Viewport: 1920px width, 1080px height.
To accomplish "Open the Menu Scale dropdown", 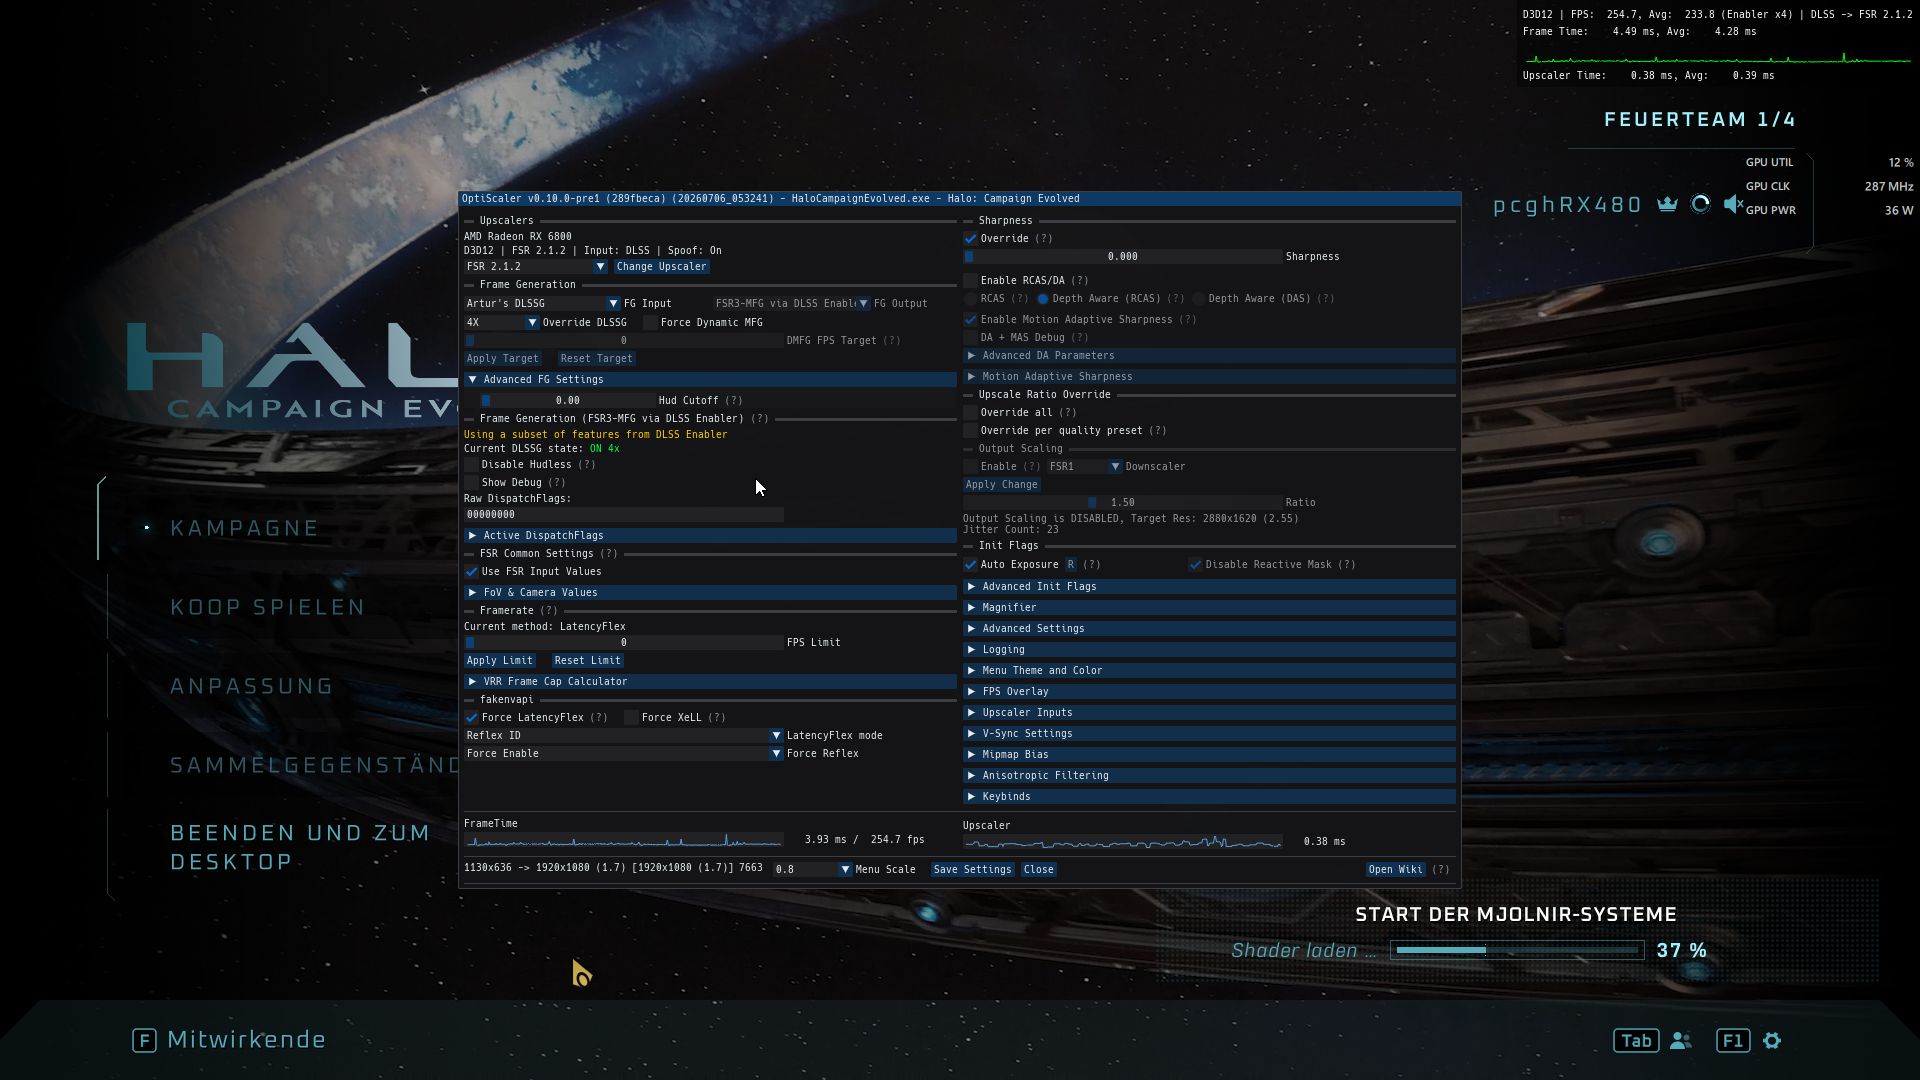I will 812,870.
